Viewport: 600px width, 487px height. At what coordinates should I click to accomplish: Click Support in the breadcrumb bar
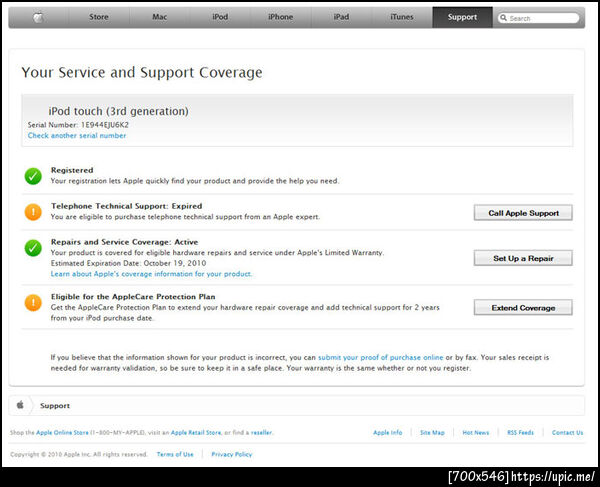(x=55, y=406)
